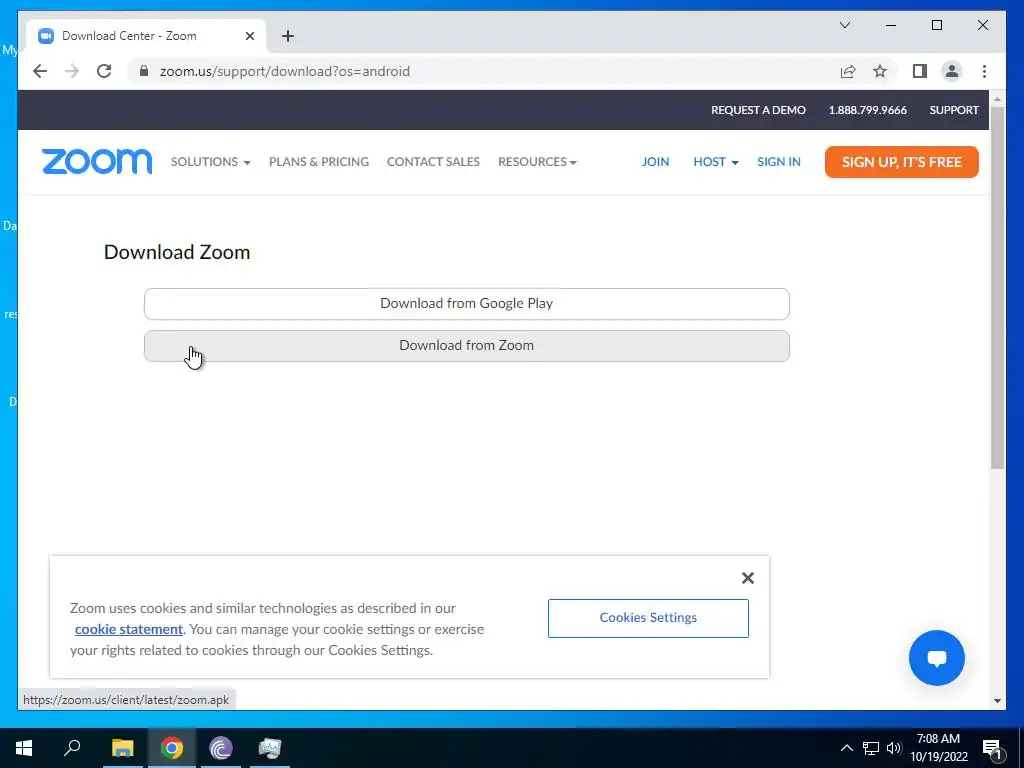Open the SUPPORT link
Image resolution: width=1024 pixels, height=768 pixels.
point(954,110)
